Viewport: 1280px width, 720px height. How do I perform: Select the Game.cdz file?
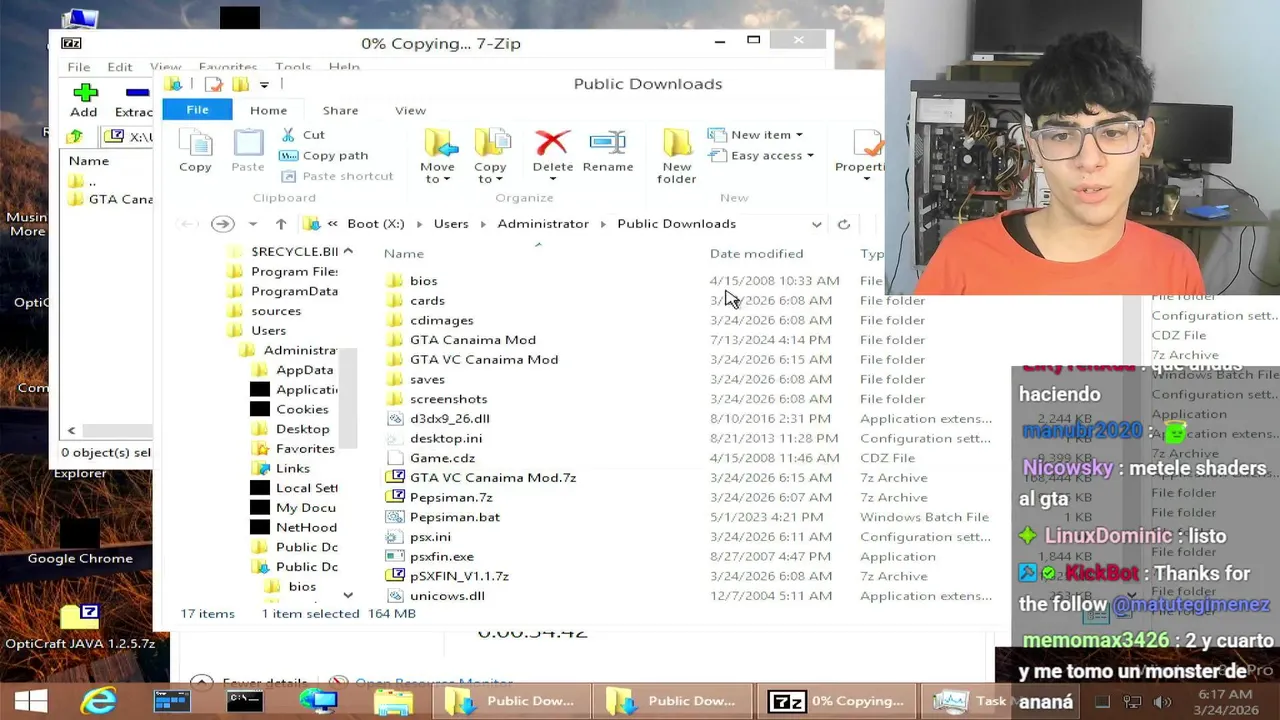tap(442, 458)
